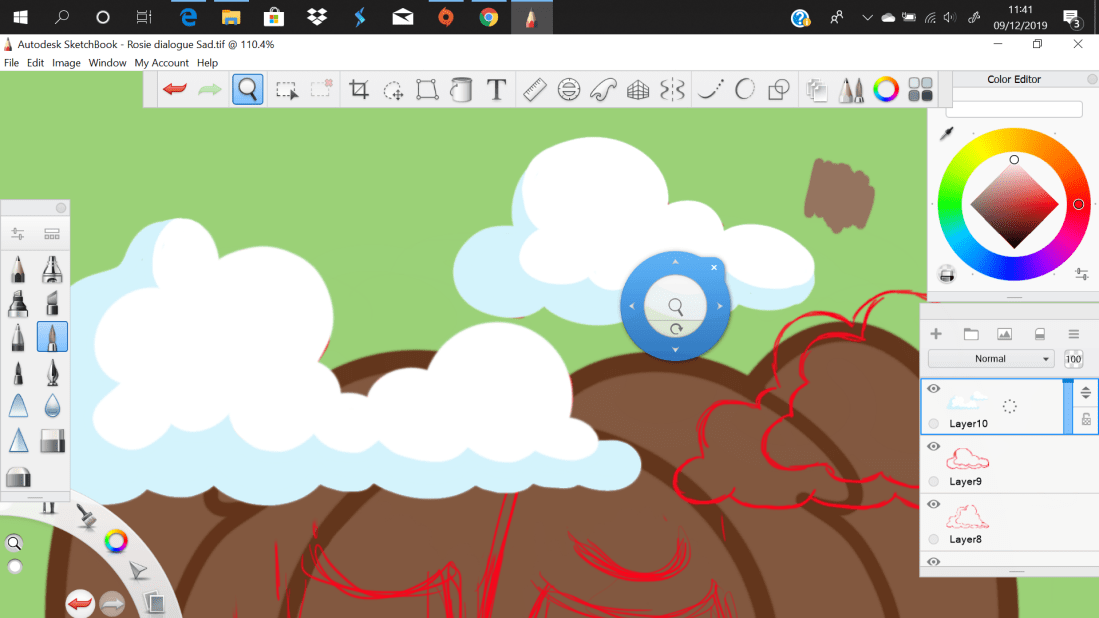Open the Window menu
The width and height of the screenshot is (1099, 618).
point(107,62)
